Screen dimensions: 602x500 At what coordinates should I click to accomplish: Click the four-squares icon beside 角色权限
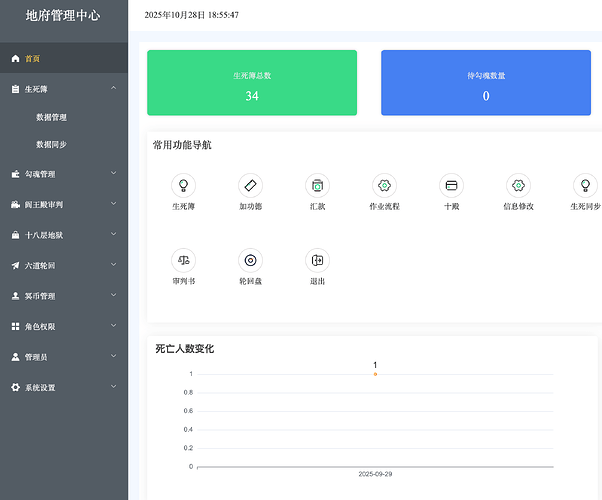pyautogui.click(x=15, y=326)
